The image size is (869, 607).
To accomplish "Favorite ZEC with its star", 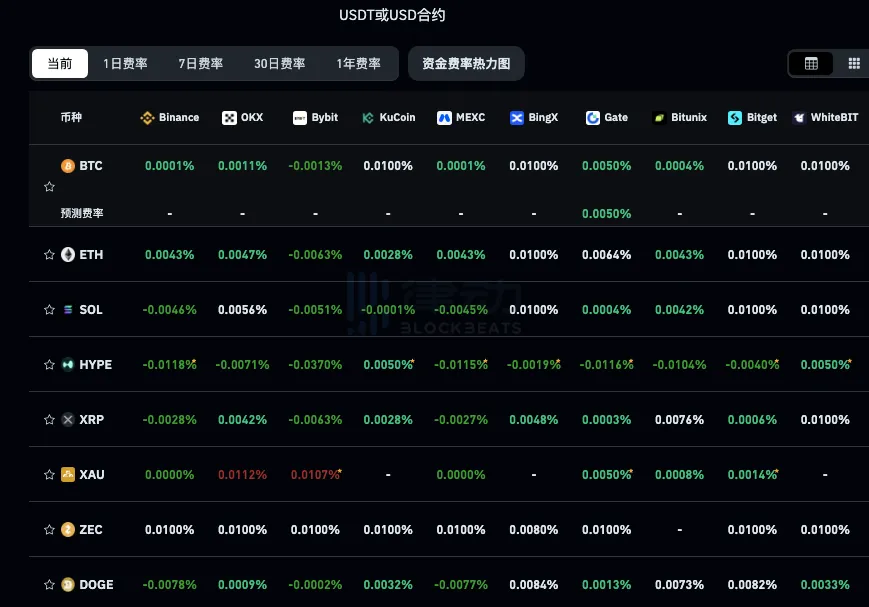I will [49, 529].
